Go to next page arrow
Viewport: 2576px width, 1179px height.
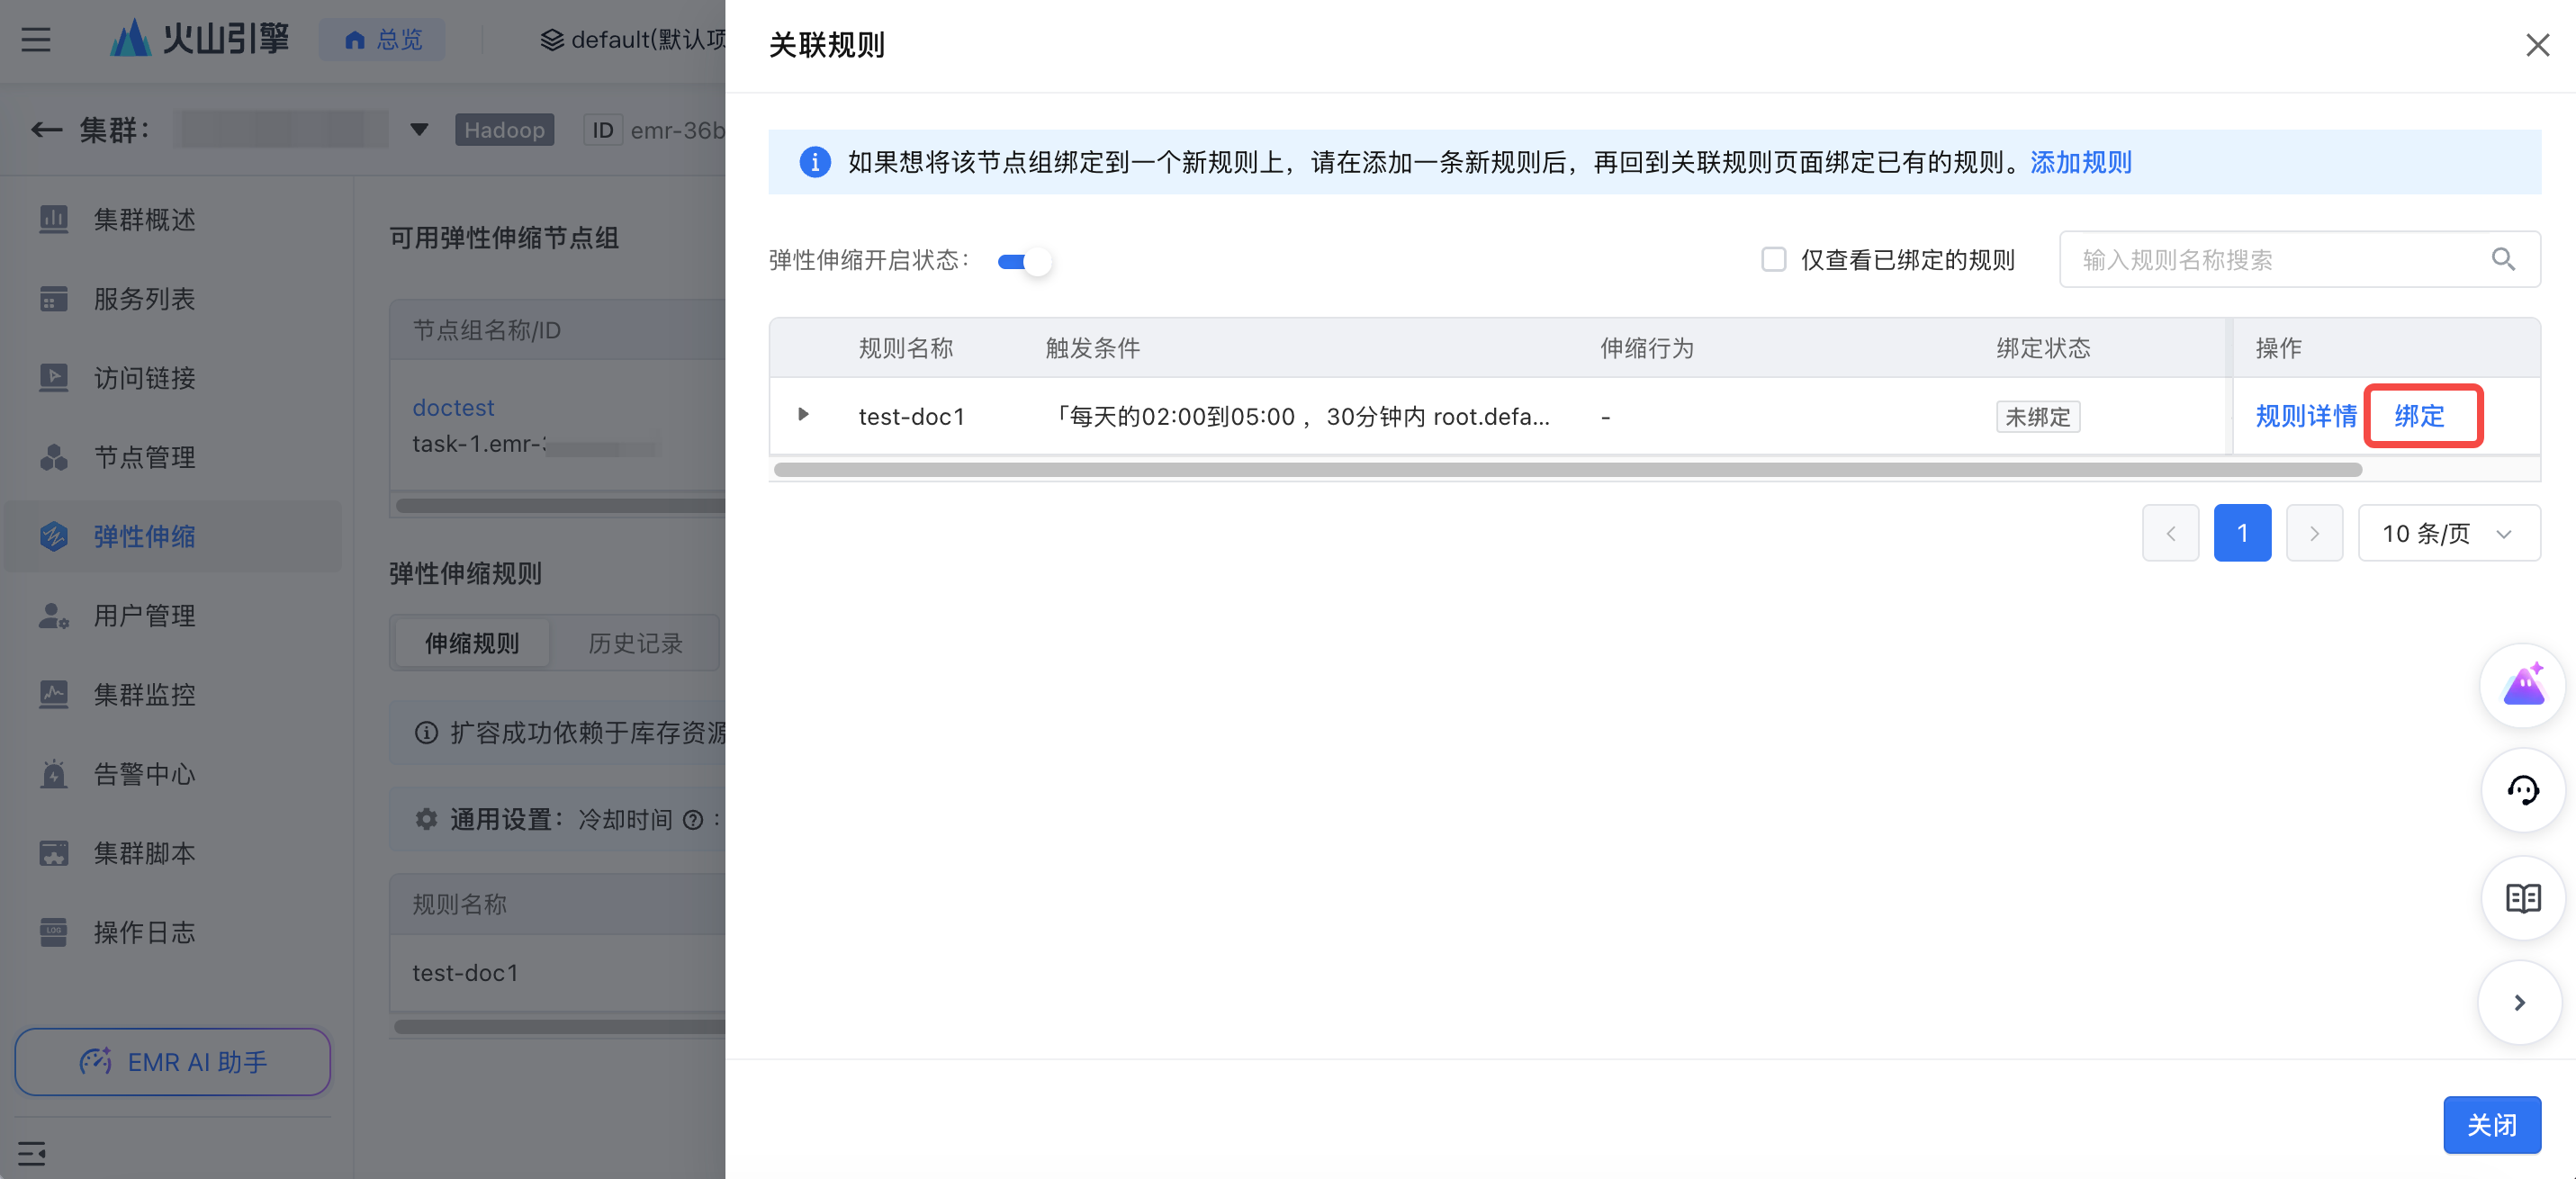tap(2314, 533)
